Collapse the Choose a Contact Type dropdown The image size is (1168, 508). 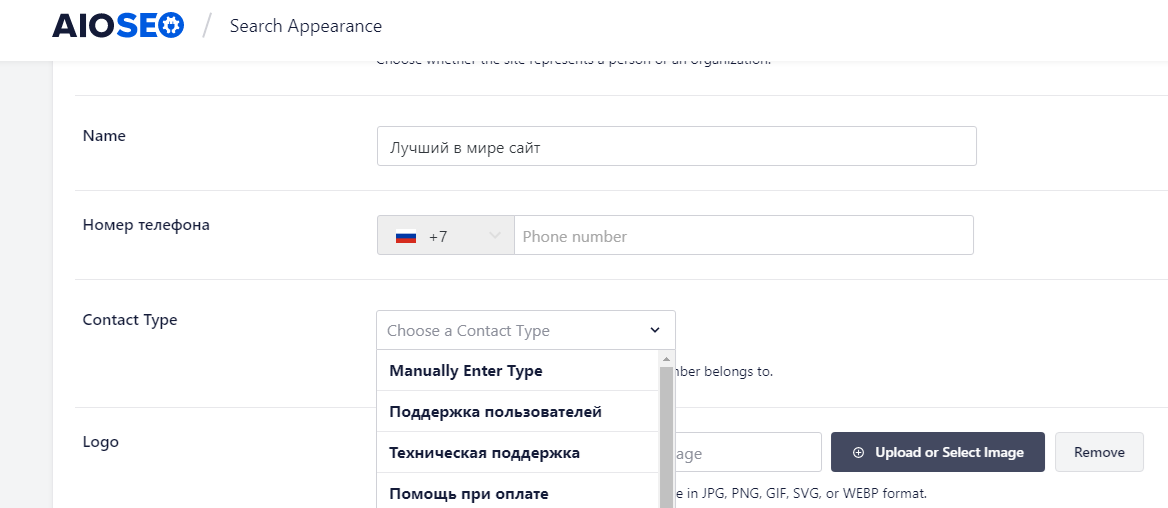click(526, 330)
